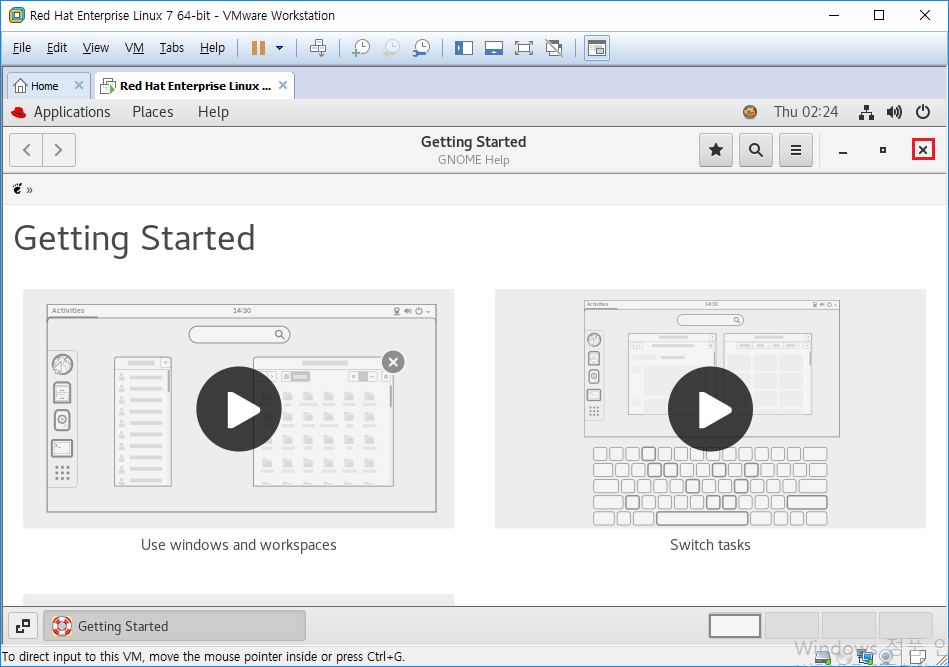Close the Red Hat Enterprise Linux tab

tap(283, 85)
